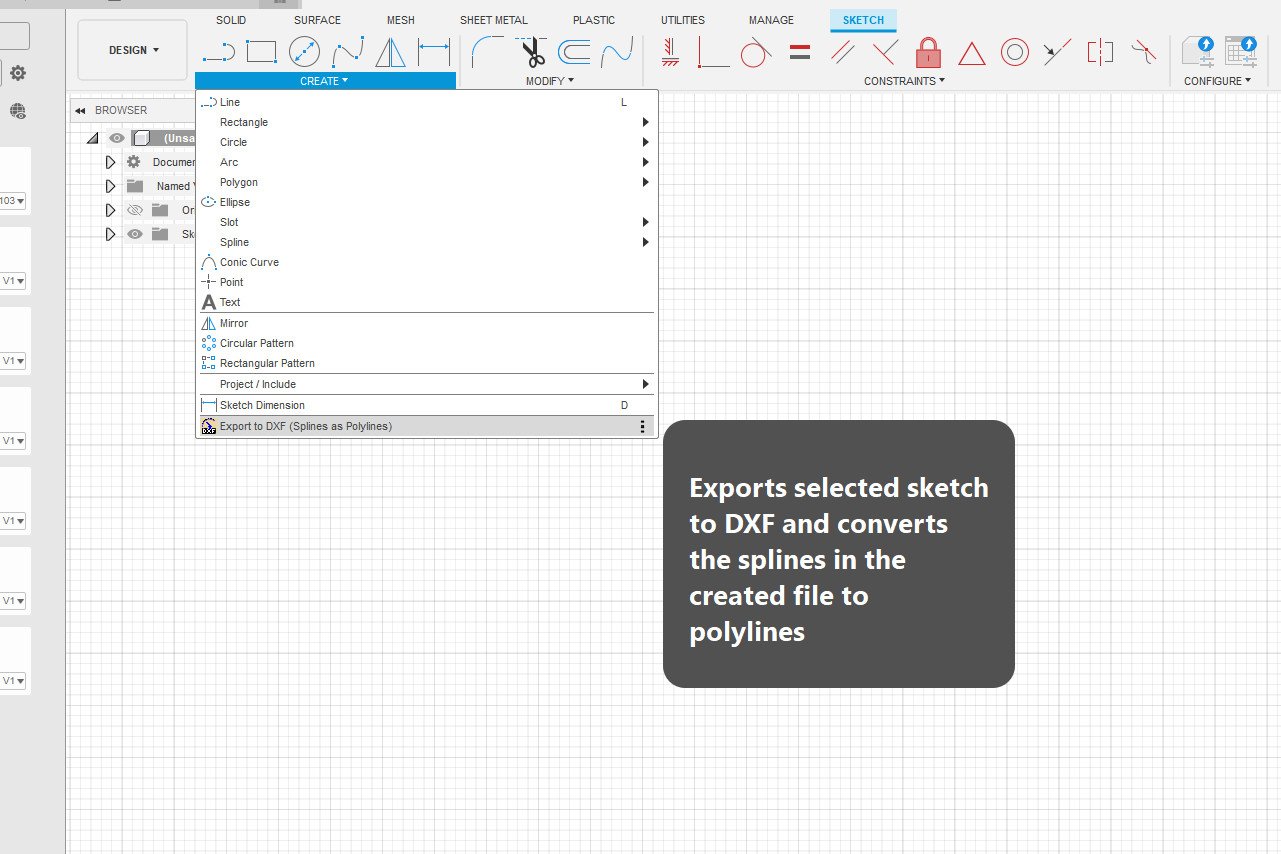Select the 2-point Rectangle toolbar icon
This screenshot has width=1281, height=854.
[x=261, y=51]
